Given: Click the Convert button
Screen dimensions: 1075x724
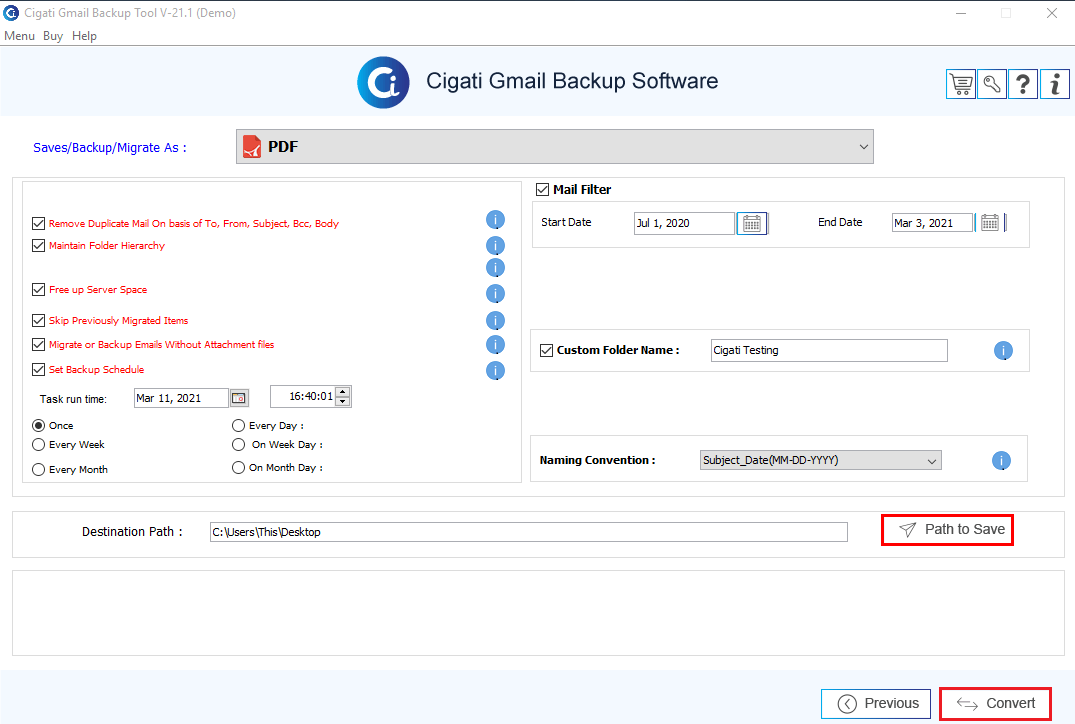Looking at the screenshot, I should tap(995, 703).
